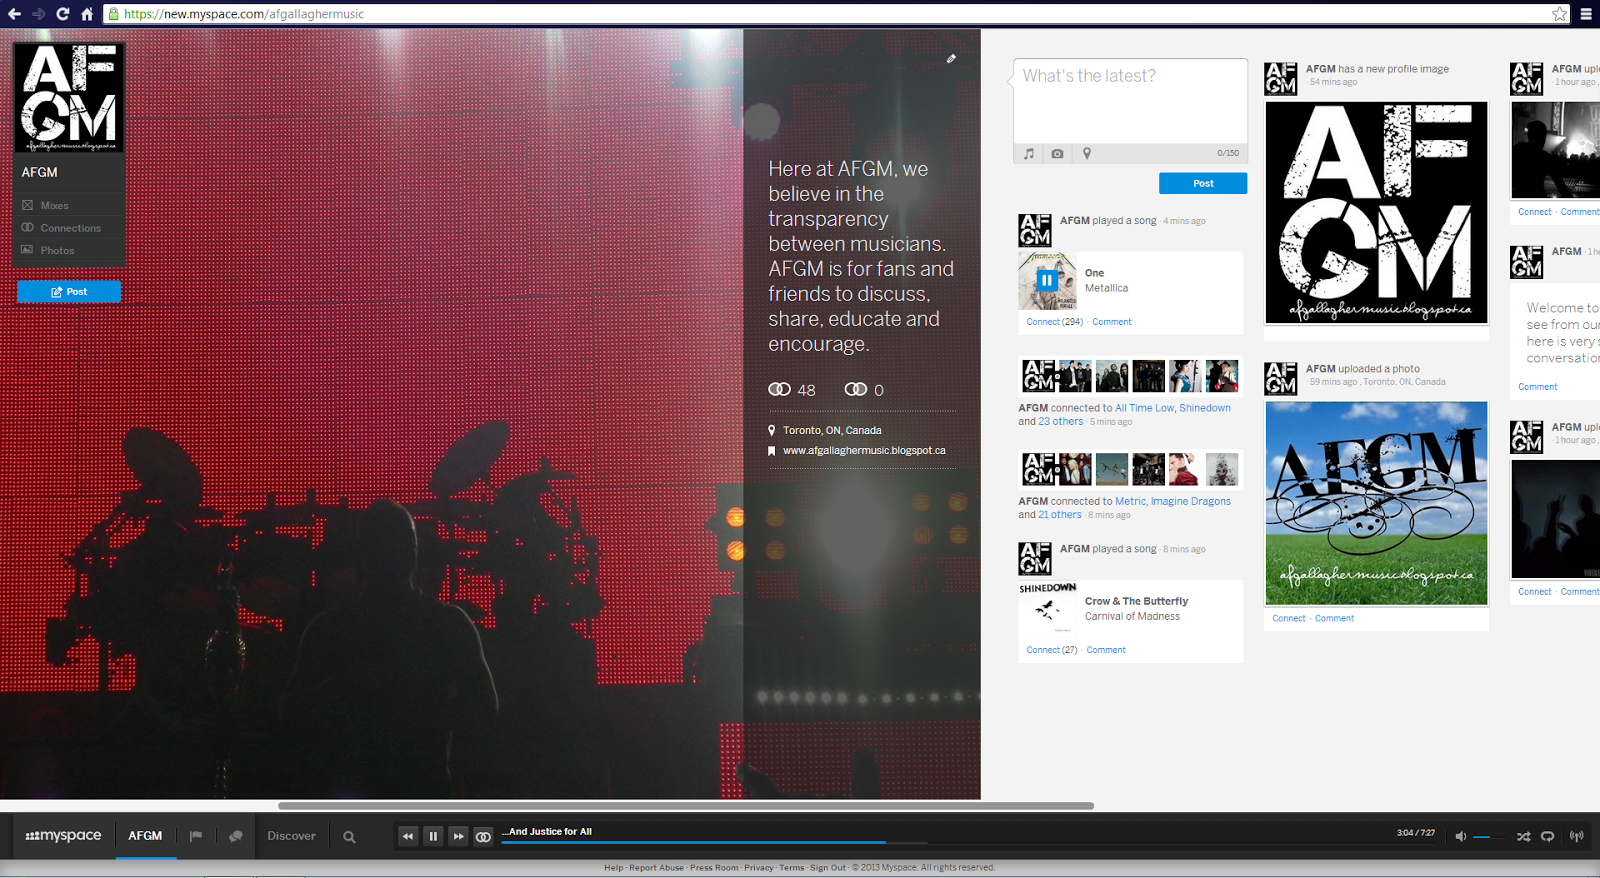Open the Shinedown link

(x=1205, y=408)
